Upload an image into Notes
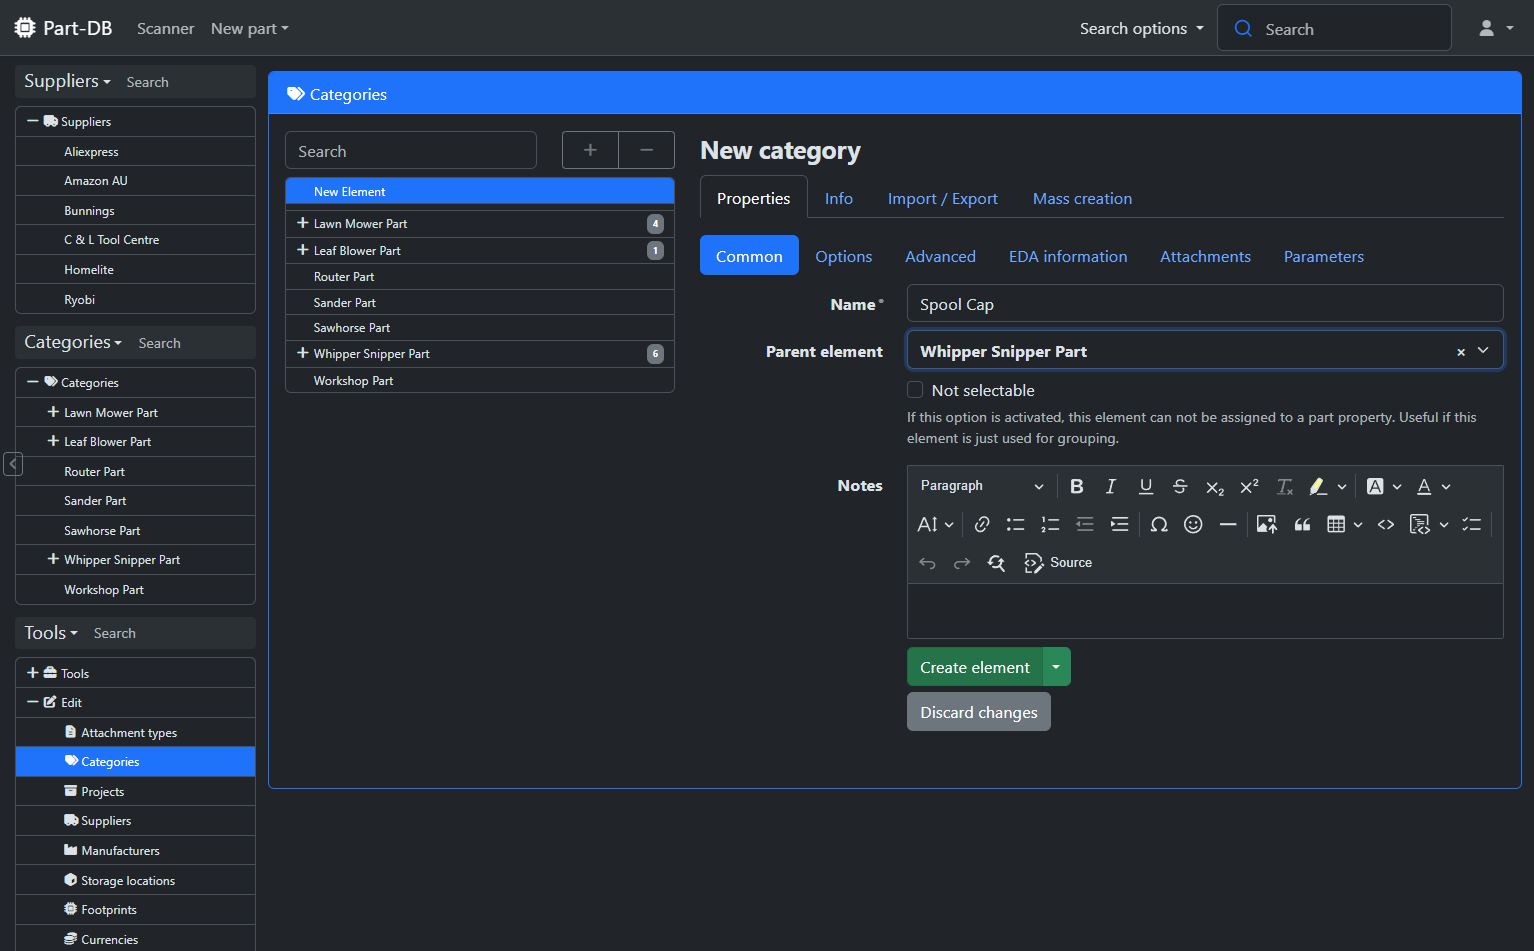1534x951 pixels. point(1267,524)
